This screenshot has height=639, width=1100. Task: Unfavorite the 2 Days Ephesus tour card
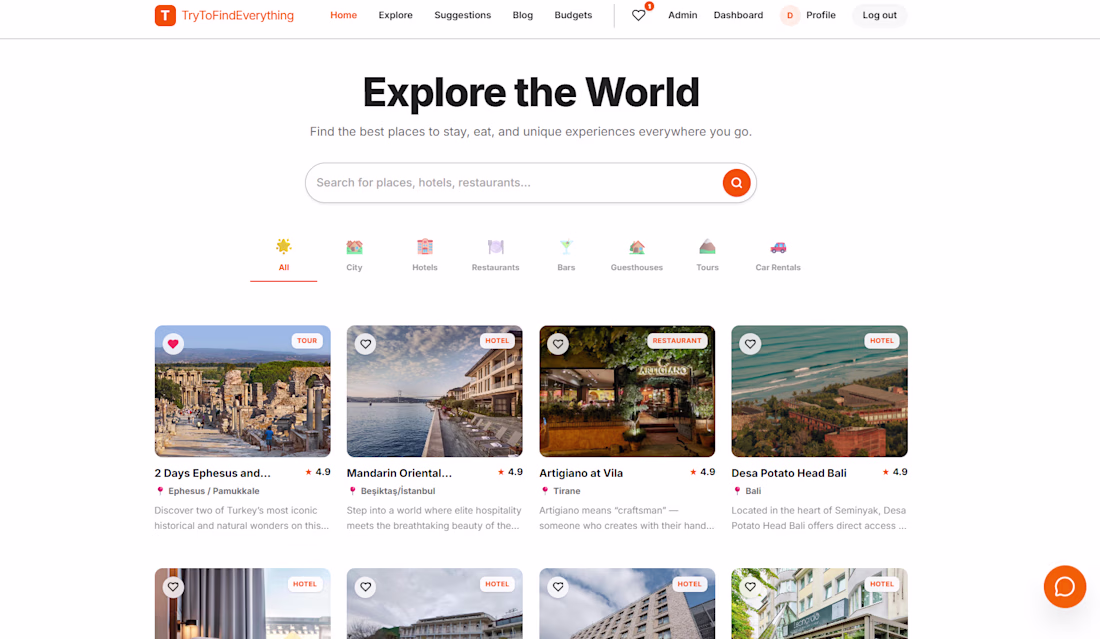(x=173, y=344)
